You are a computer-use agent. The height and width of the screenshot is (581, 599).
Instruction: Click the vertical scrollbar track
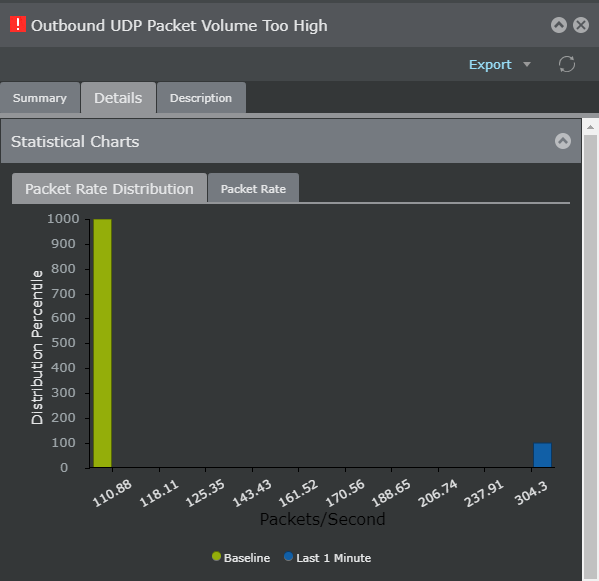(590, 357)
